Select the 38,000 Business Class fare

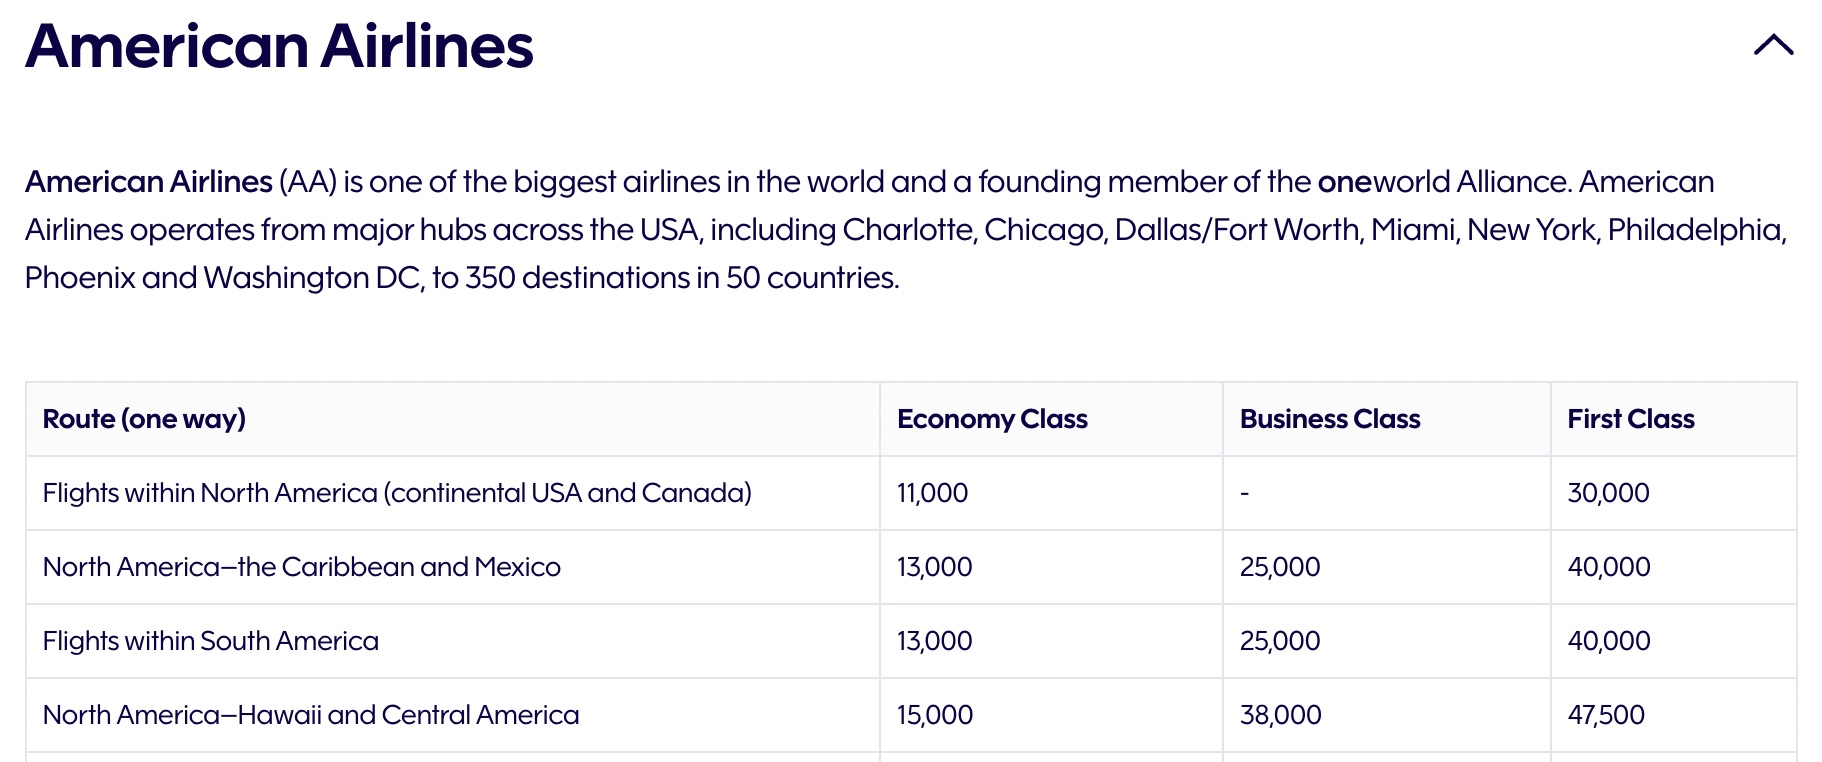click(x=1279, y=714)
